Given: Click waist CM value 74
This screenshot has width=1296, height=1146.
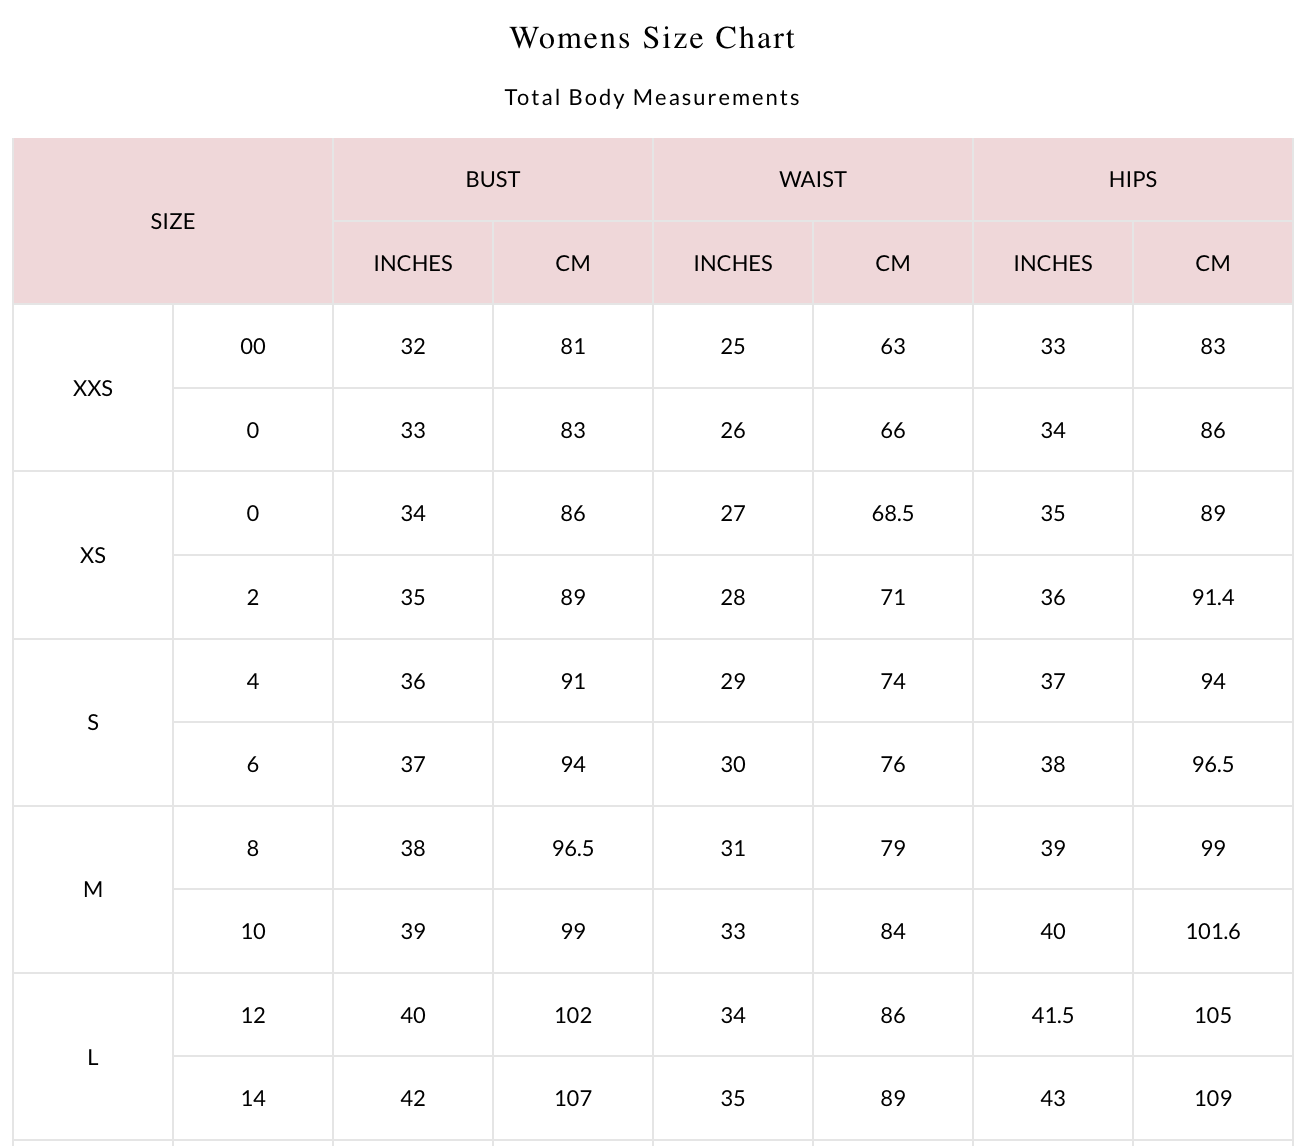Looking at the screenshot, I should click(x=893, y=681).
